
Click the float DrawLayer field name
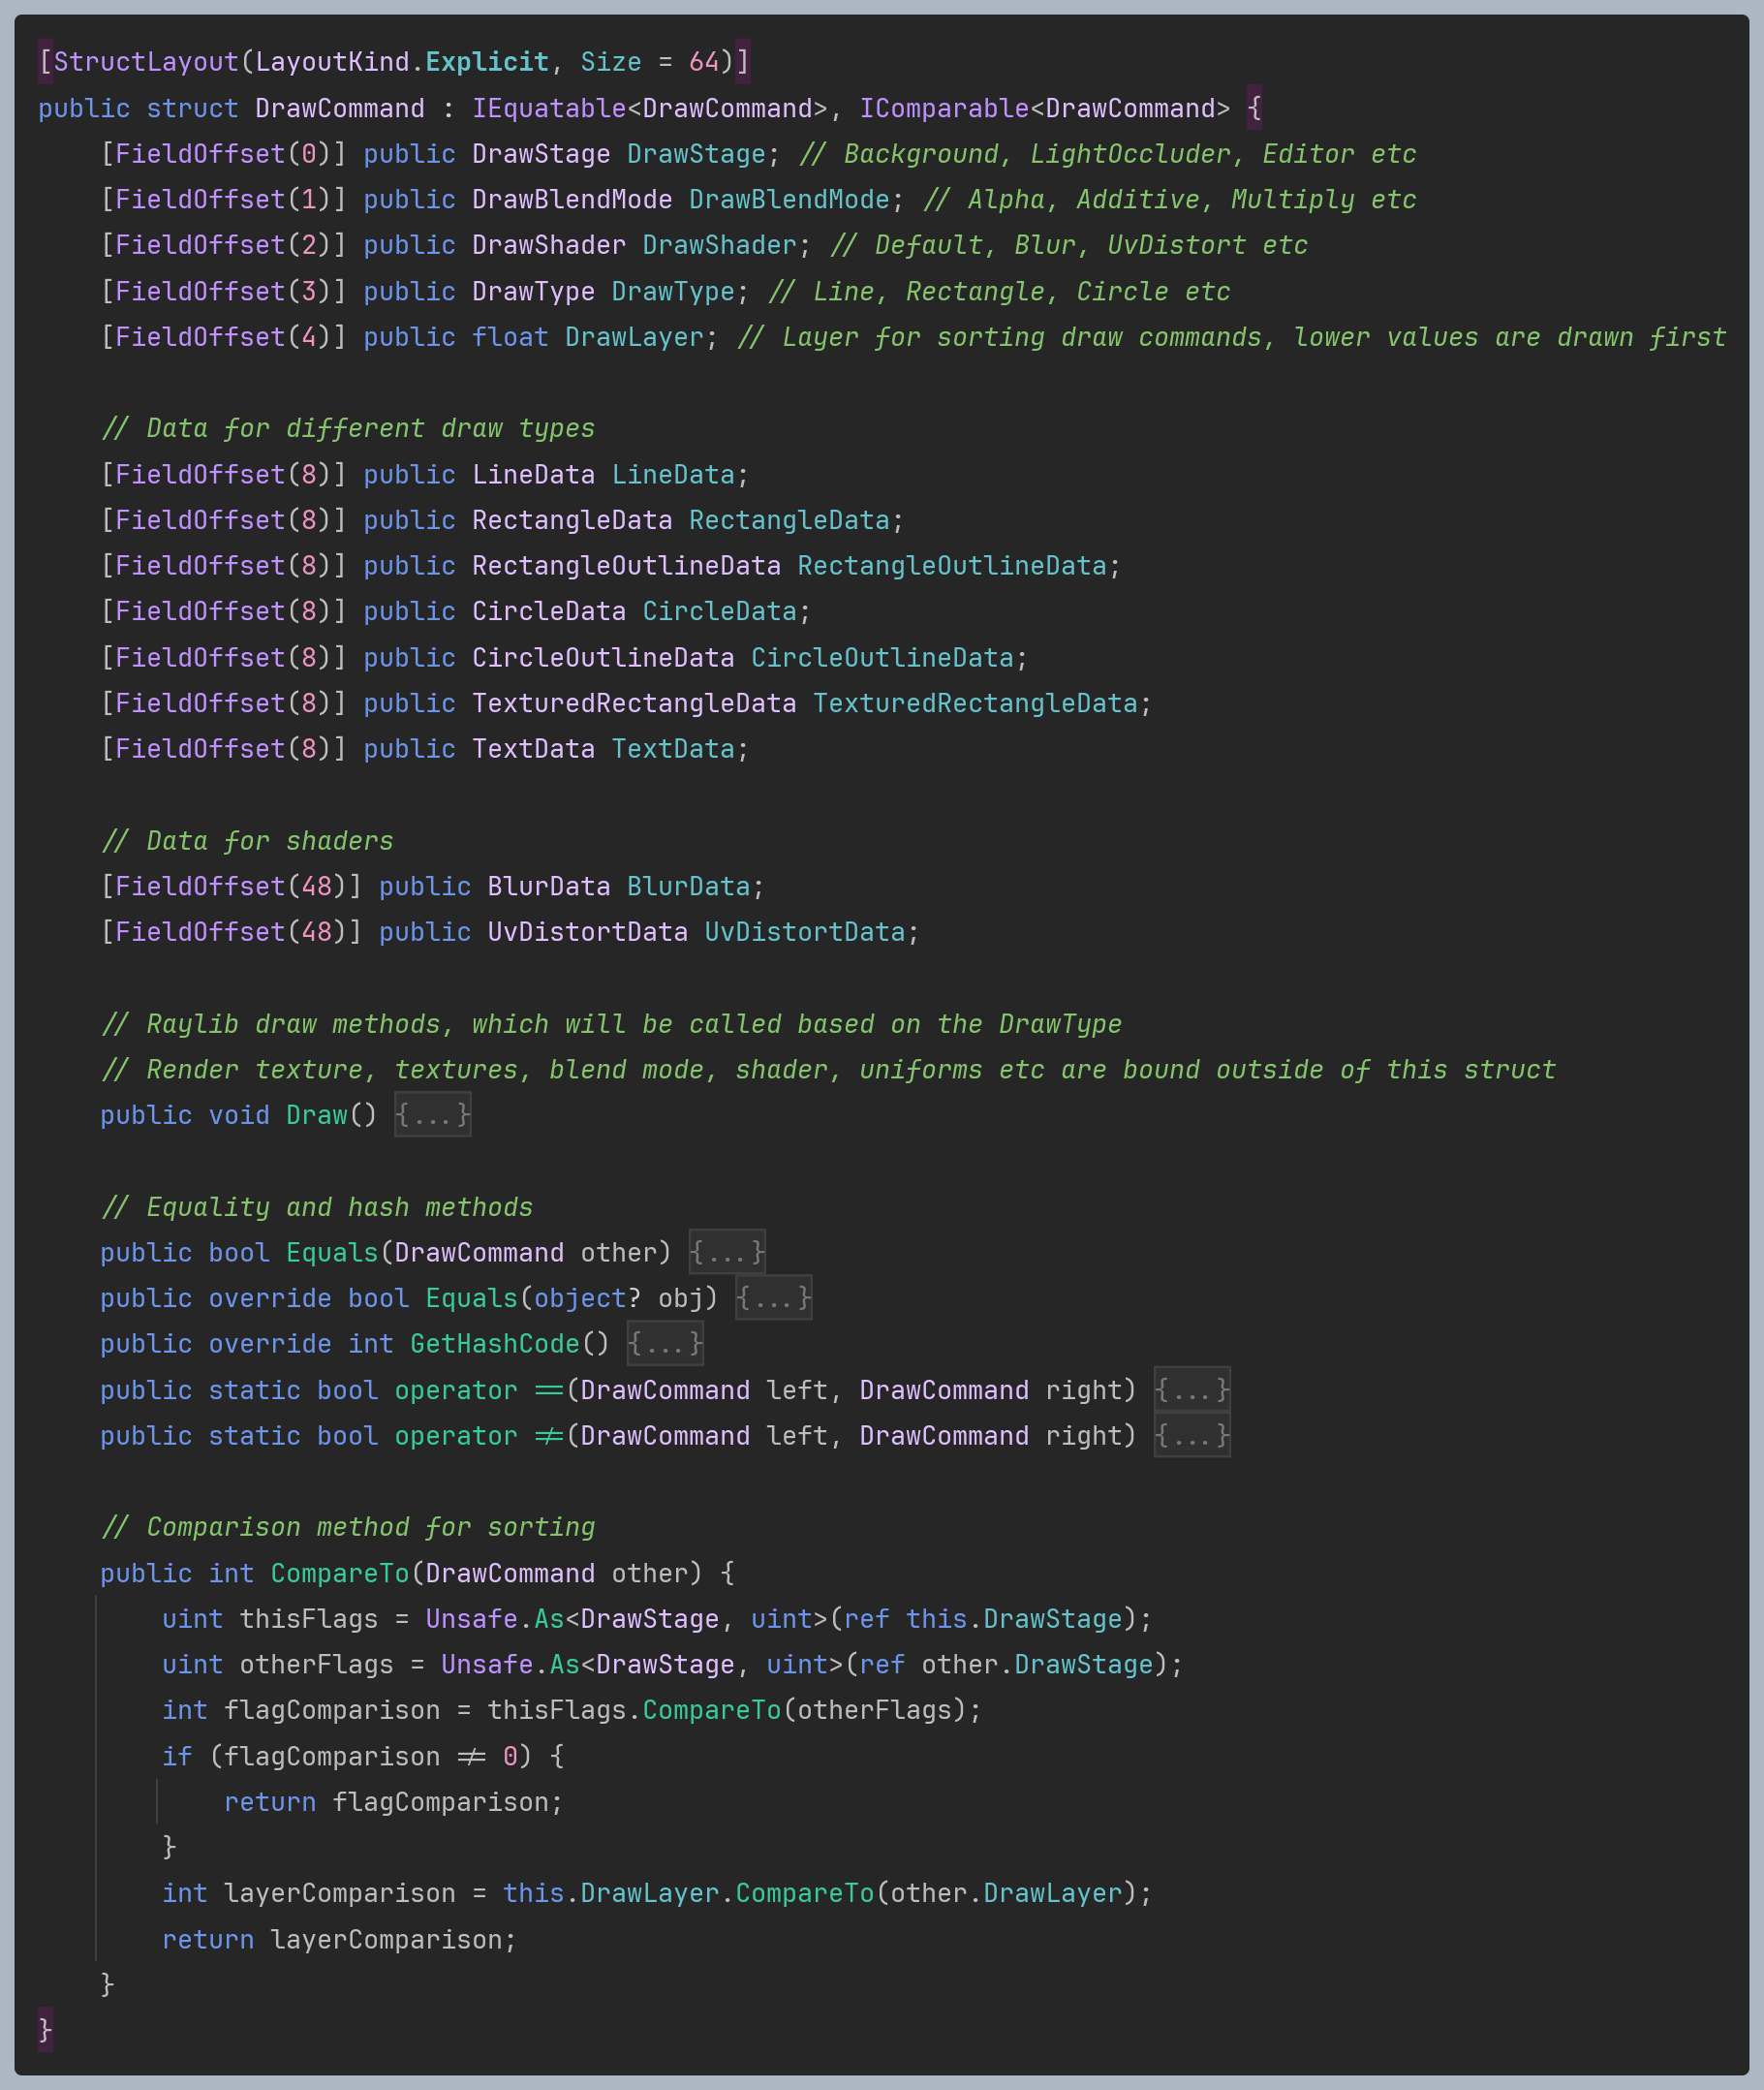[635, 337]
